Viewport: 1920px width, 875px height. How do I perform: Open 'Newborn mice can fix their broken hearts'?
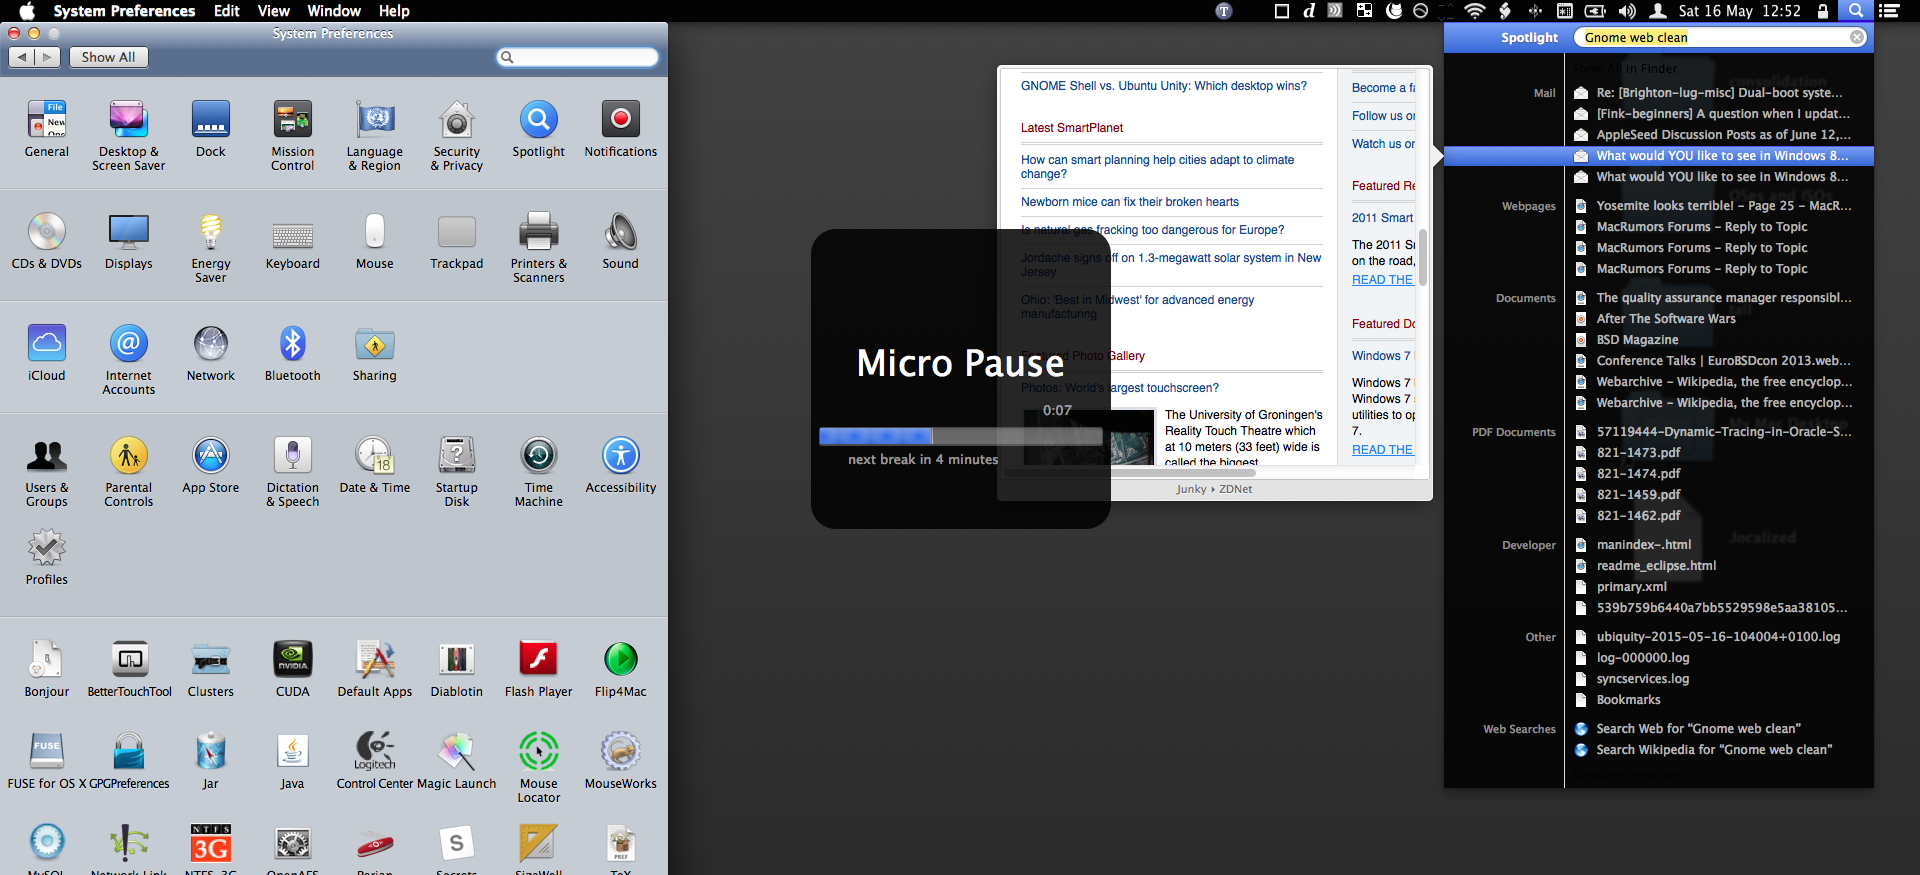tap(1129, 202)
